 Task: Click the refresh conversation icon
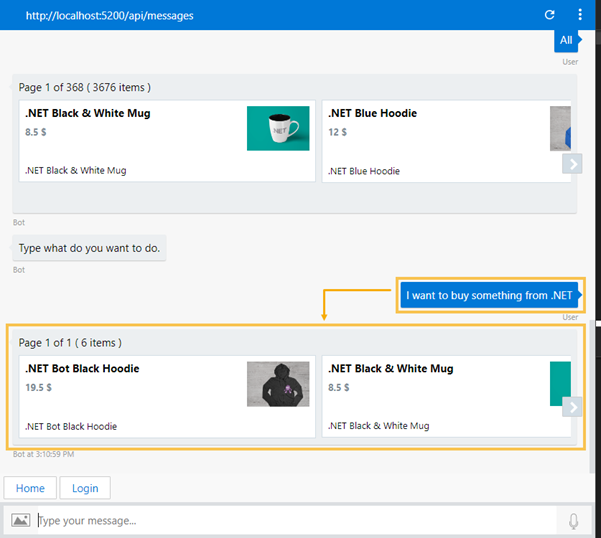click(x=549, y=15)
